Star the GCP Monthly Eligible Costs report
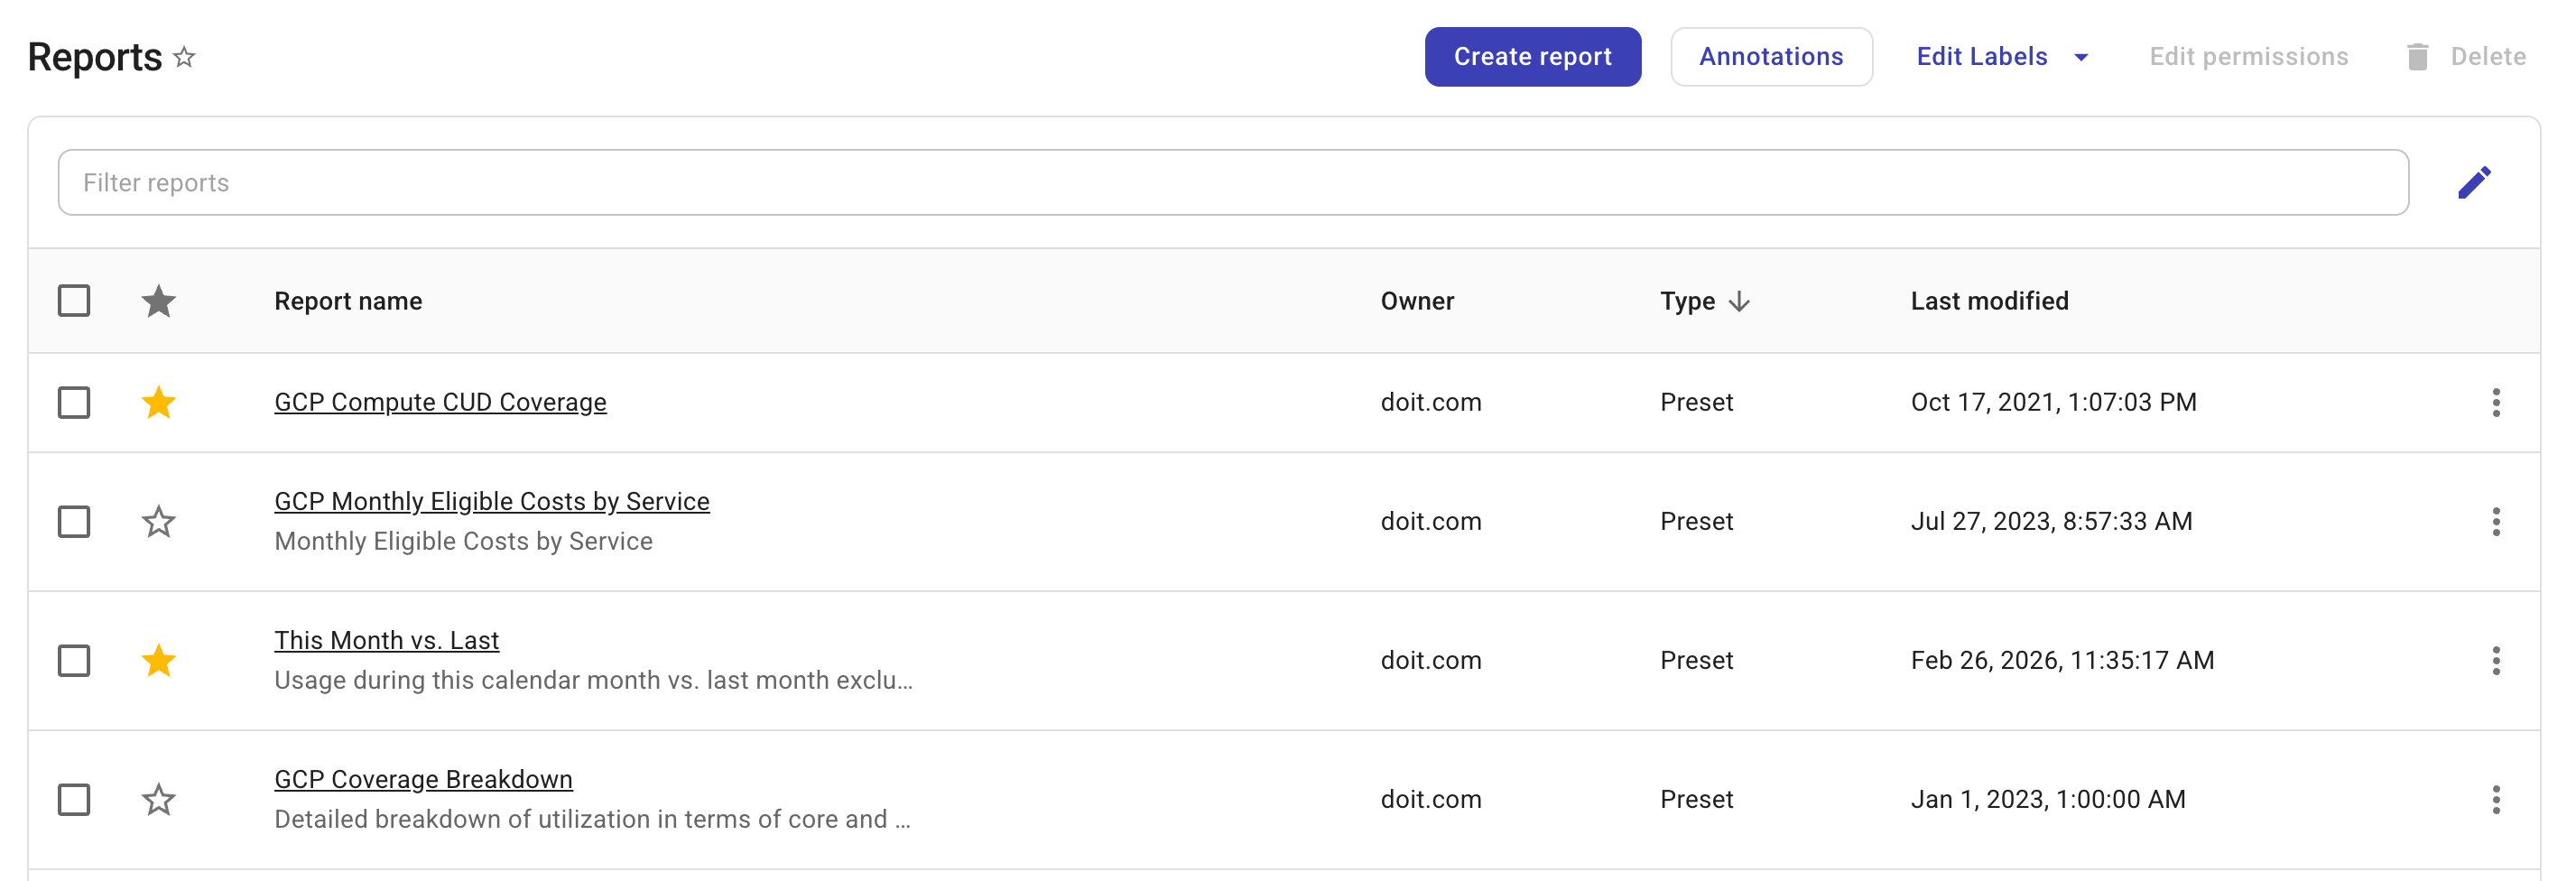The width and height of the screenshot is (2576, 881). pyautogui.click(x=158, y=522)
